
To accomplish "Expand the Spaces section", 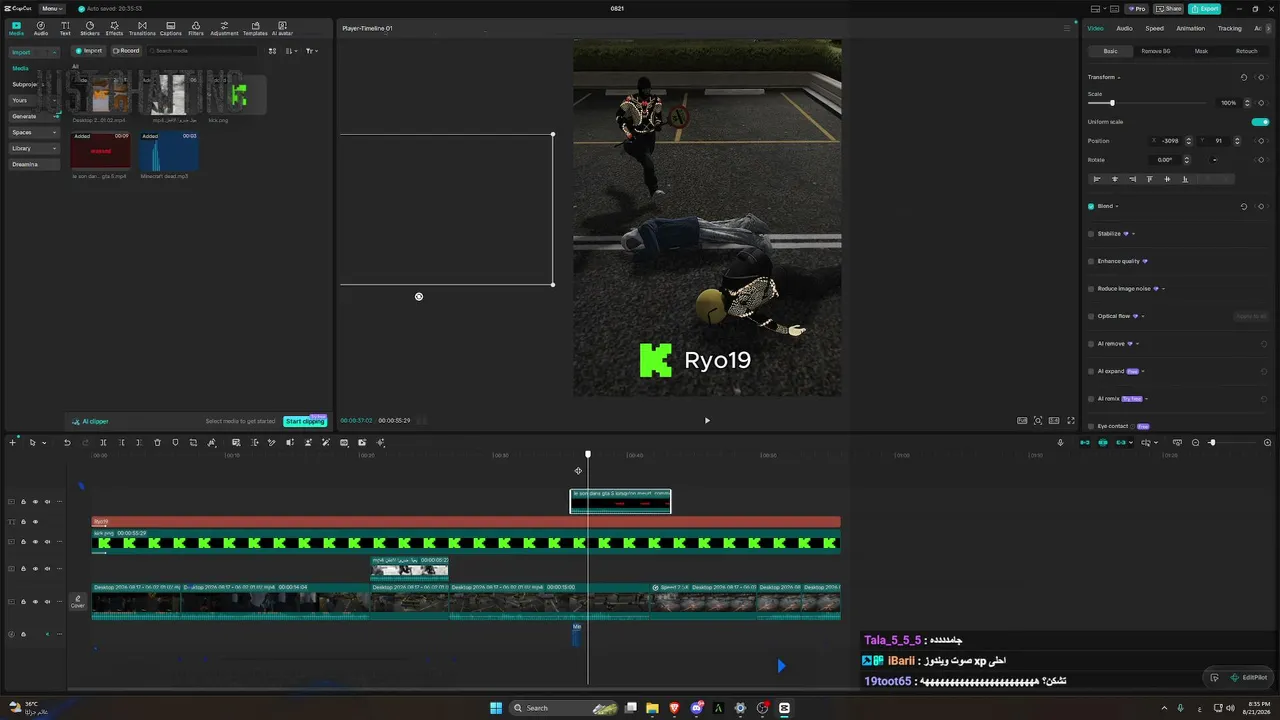I will 35,132.
